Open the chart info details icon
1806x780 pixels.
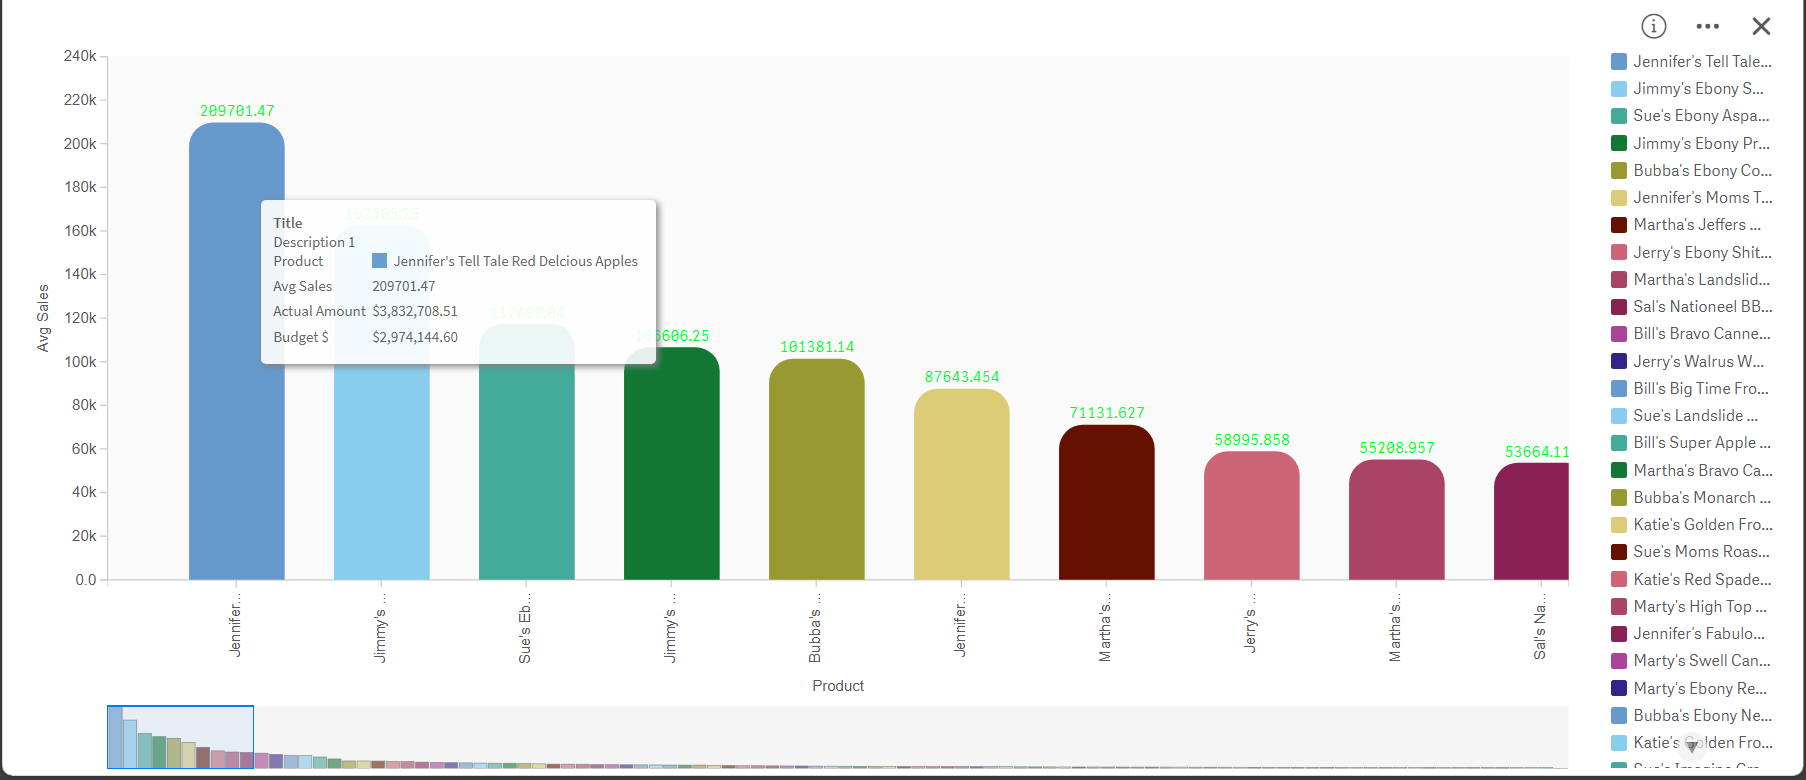click(1654, 26)
